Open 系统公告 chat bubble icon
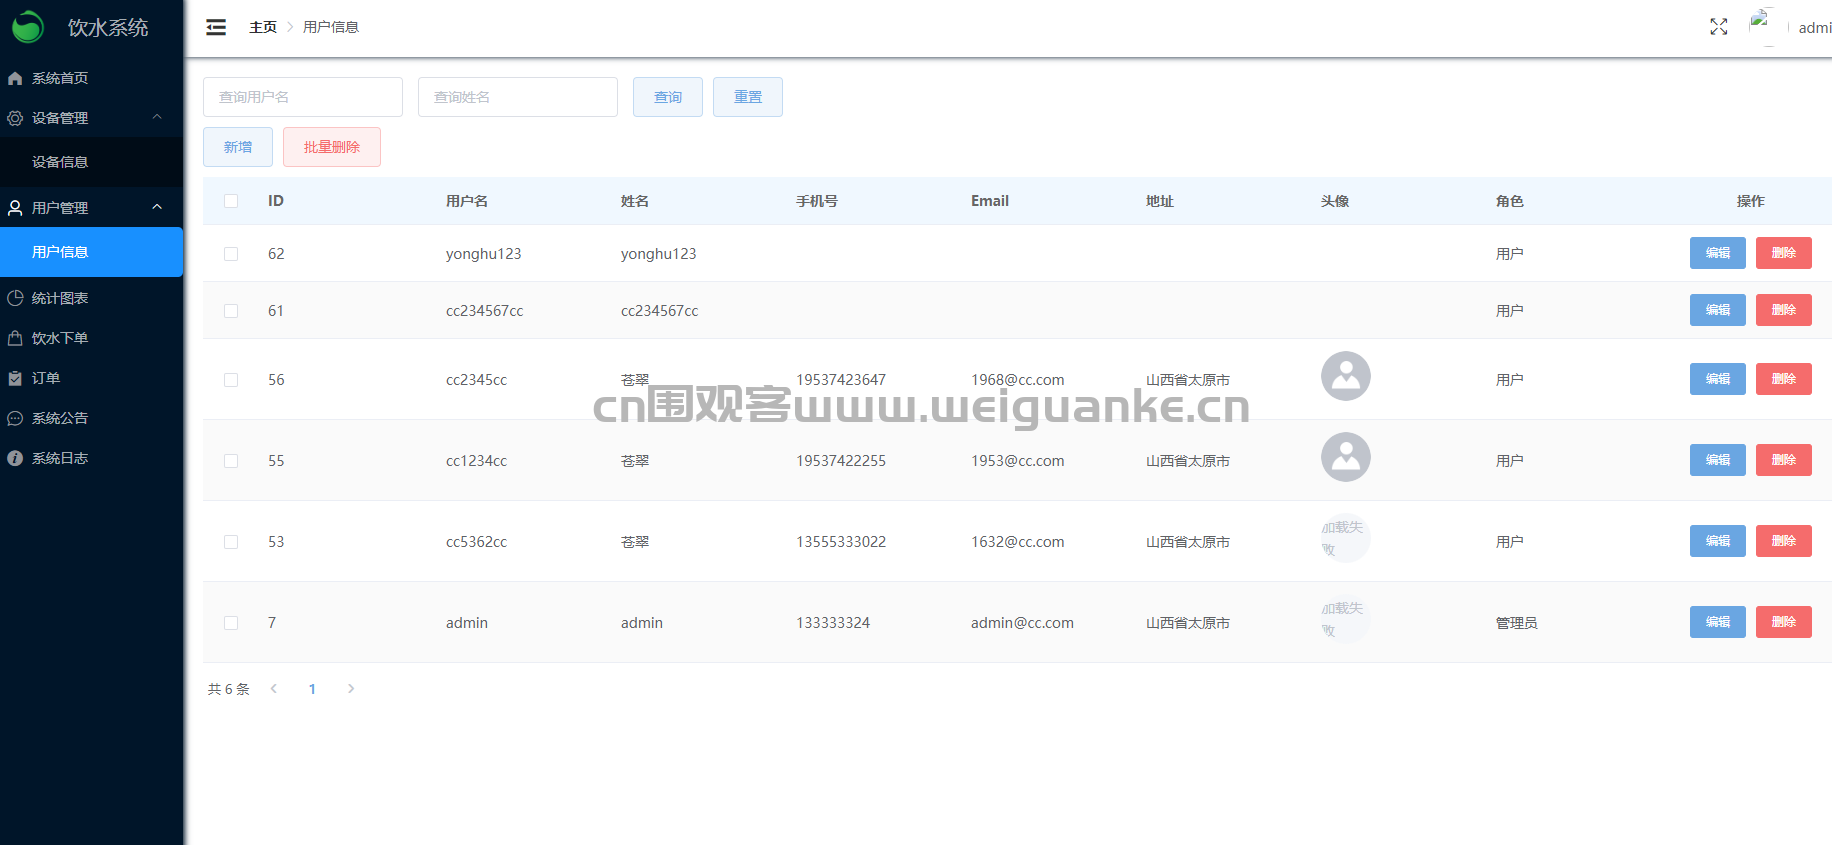Viewport: 1832px width, 845px height. click(x=15, y=418)
